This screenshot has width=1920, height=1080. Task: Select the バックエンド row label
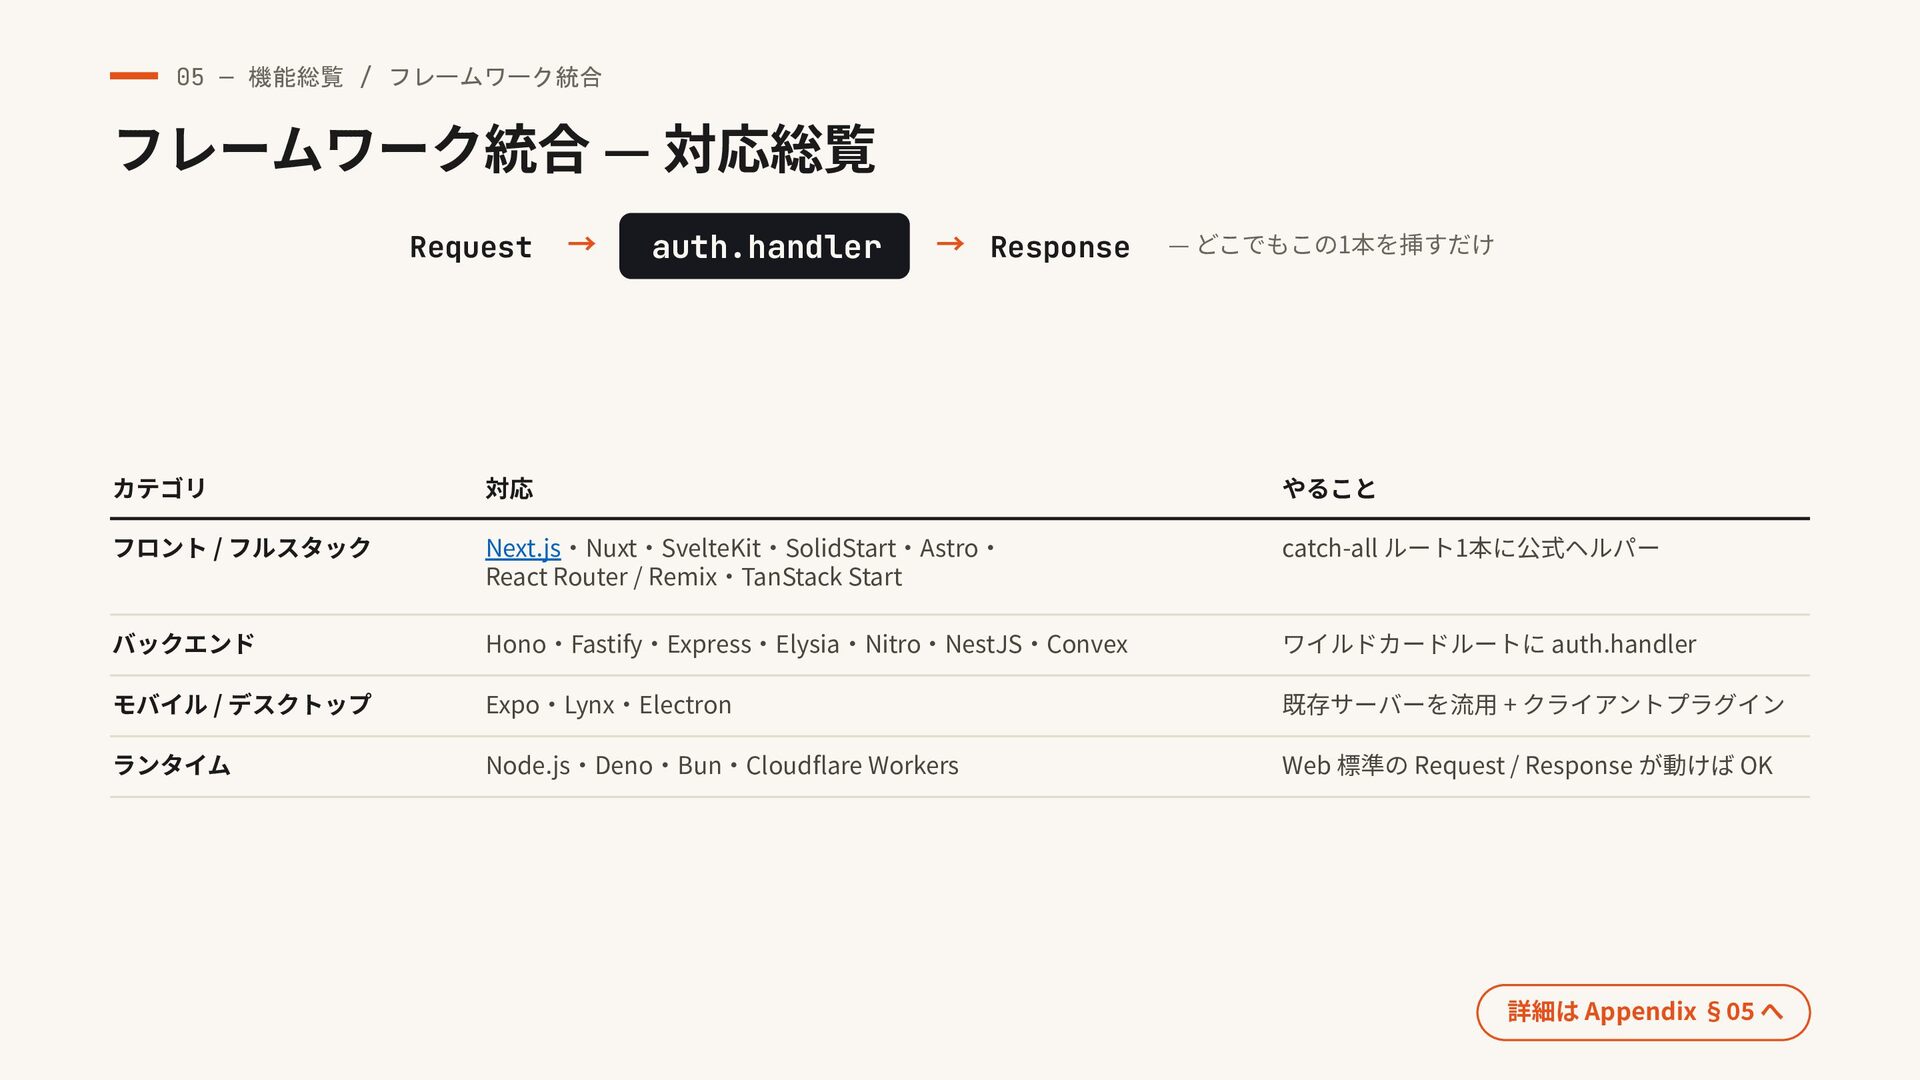click(x=184, y=644)
